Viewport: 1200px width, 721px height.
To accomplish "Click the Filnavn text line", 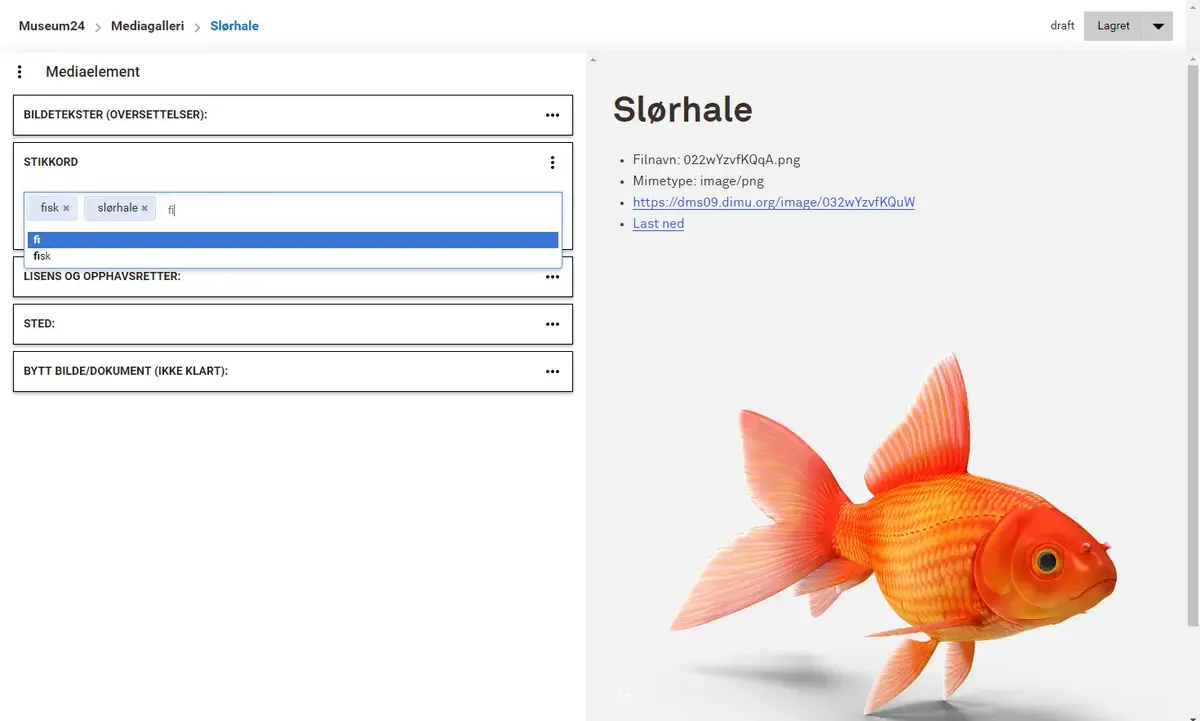I will [x=716, y=159].
